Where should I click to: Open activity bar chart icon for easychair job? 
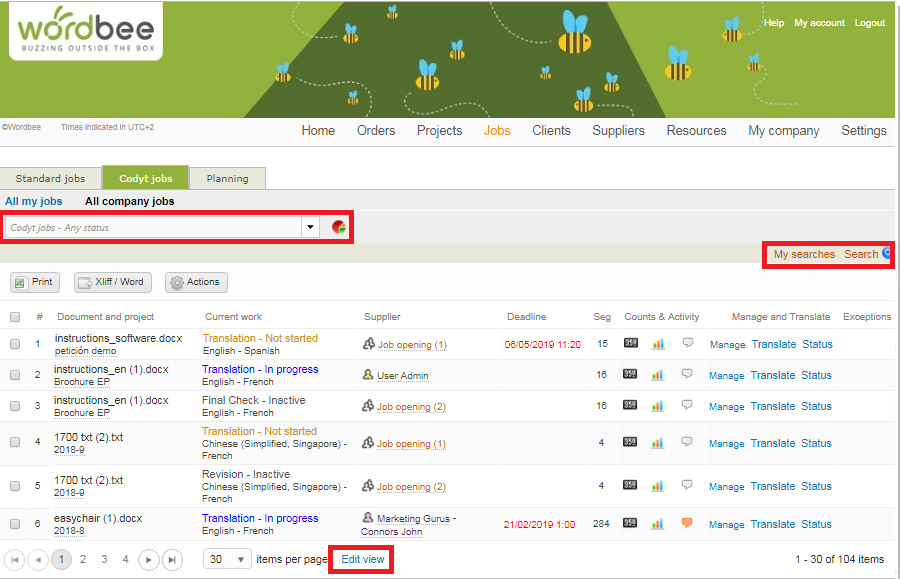[658, 523]
